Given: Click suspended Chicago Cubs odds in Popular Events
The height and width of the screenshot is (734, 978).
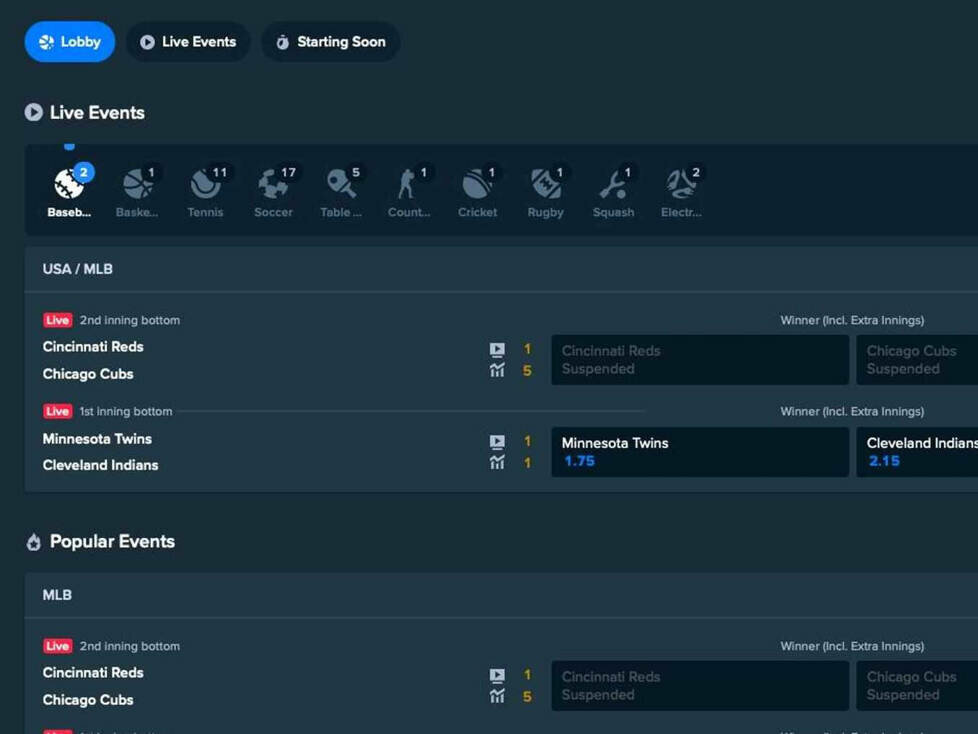Looking at the screenshot, I should 917,686.
